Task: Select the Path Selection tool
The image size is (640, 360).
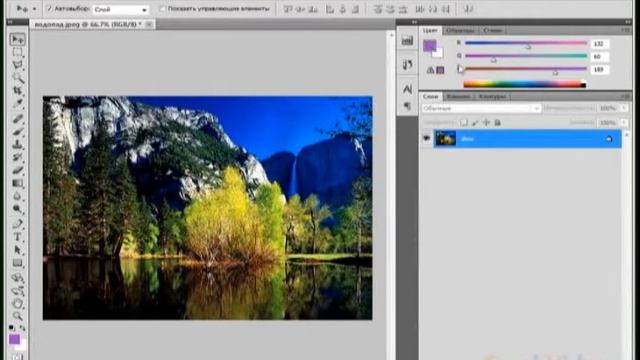Action: 17,250
